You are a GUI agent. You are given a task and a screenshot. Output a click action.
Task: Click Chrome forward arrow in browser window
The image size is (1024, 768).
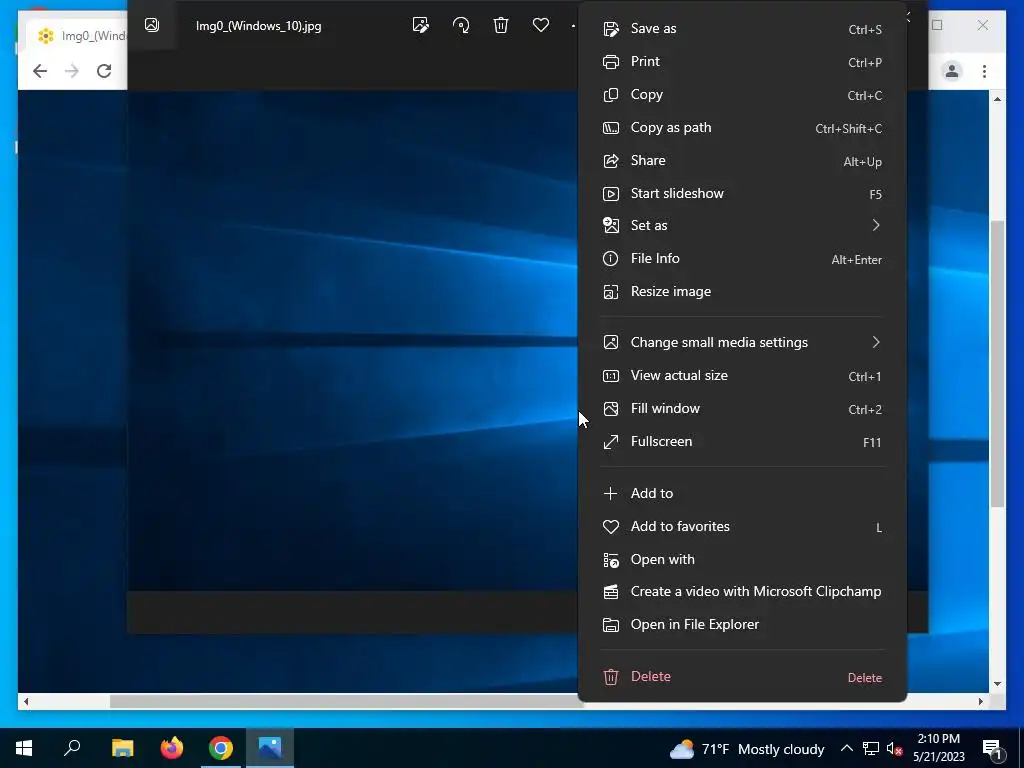click(72, 71)
